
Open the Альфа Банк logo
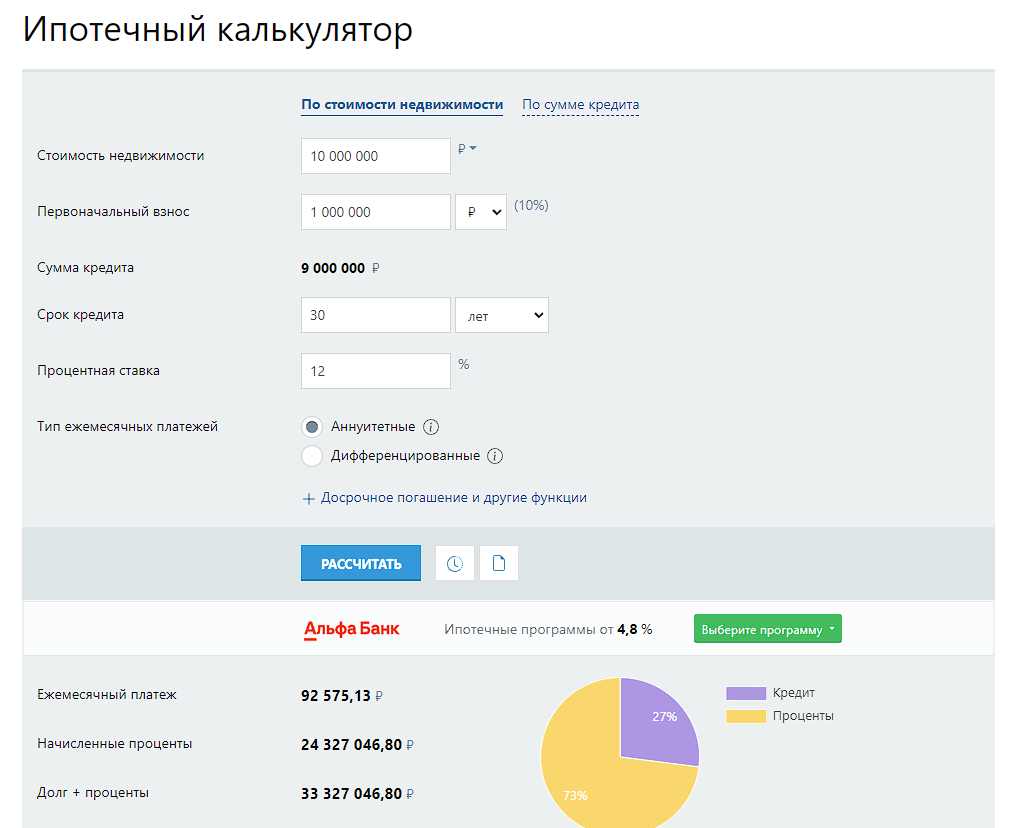point(352,629)
